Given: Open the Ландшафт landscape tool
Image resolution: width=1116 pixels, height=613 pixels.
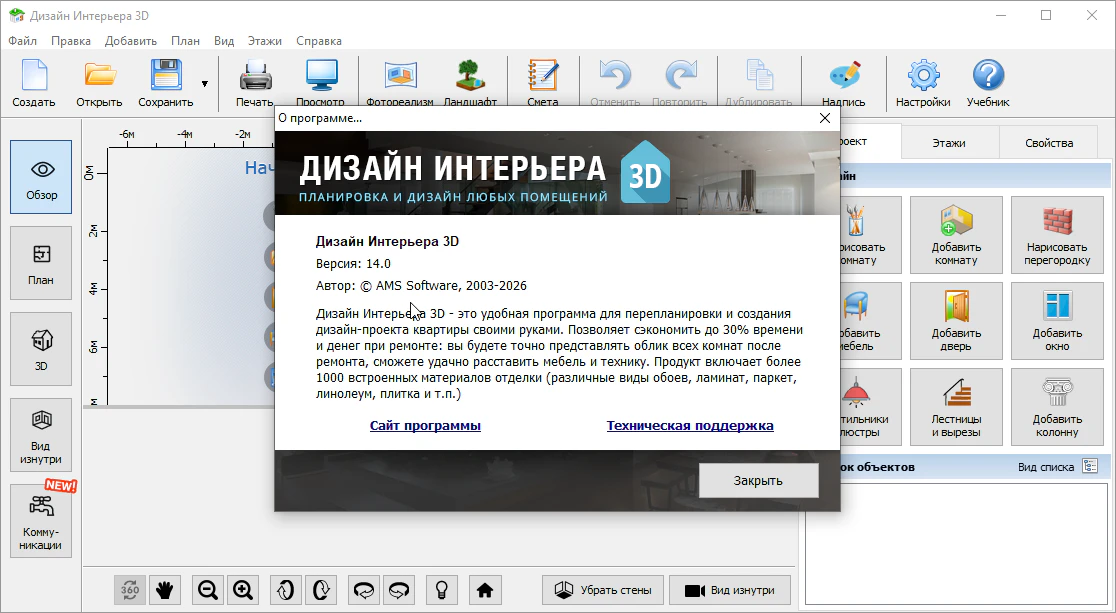Looking at the screenshot, I should tap(470, 80).
